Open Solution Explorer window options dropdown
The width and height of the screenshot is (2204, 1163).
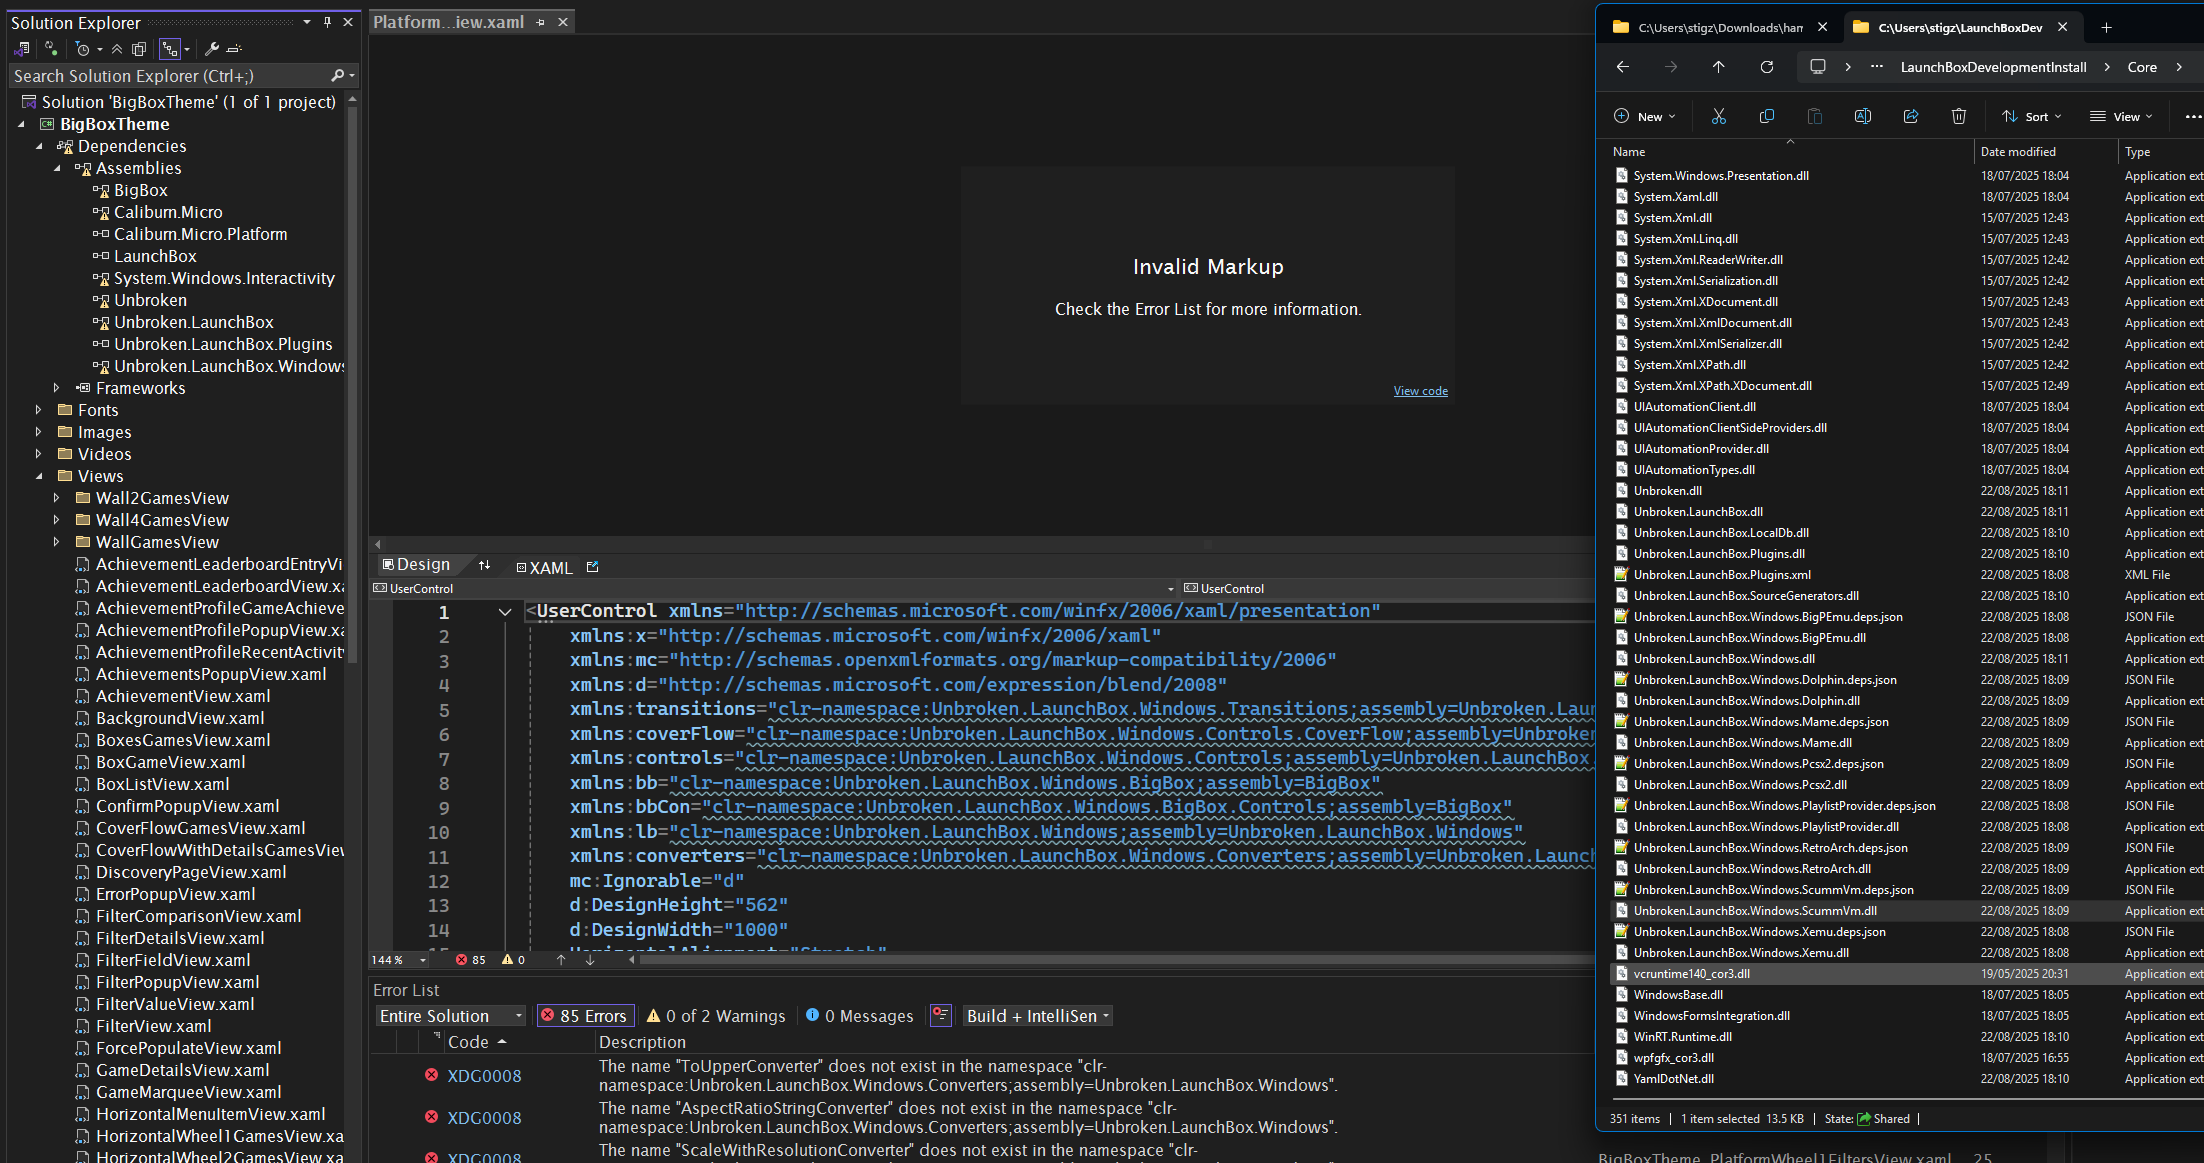(x=307, y=22)
